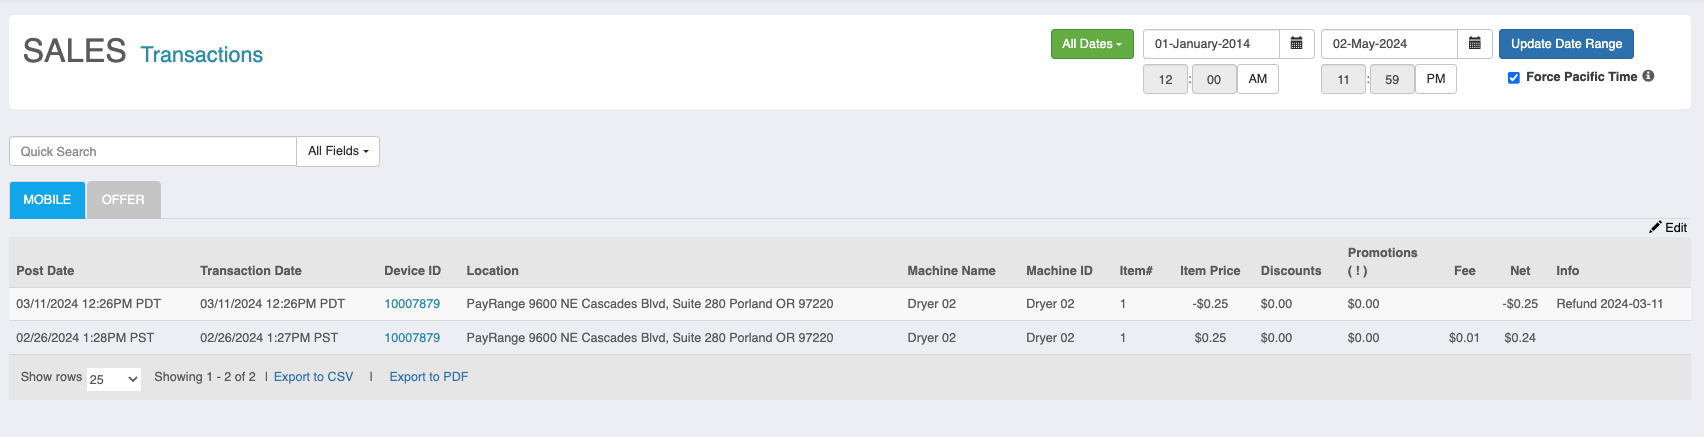Open the end date calendar picker icon

tap(1474, 44)
